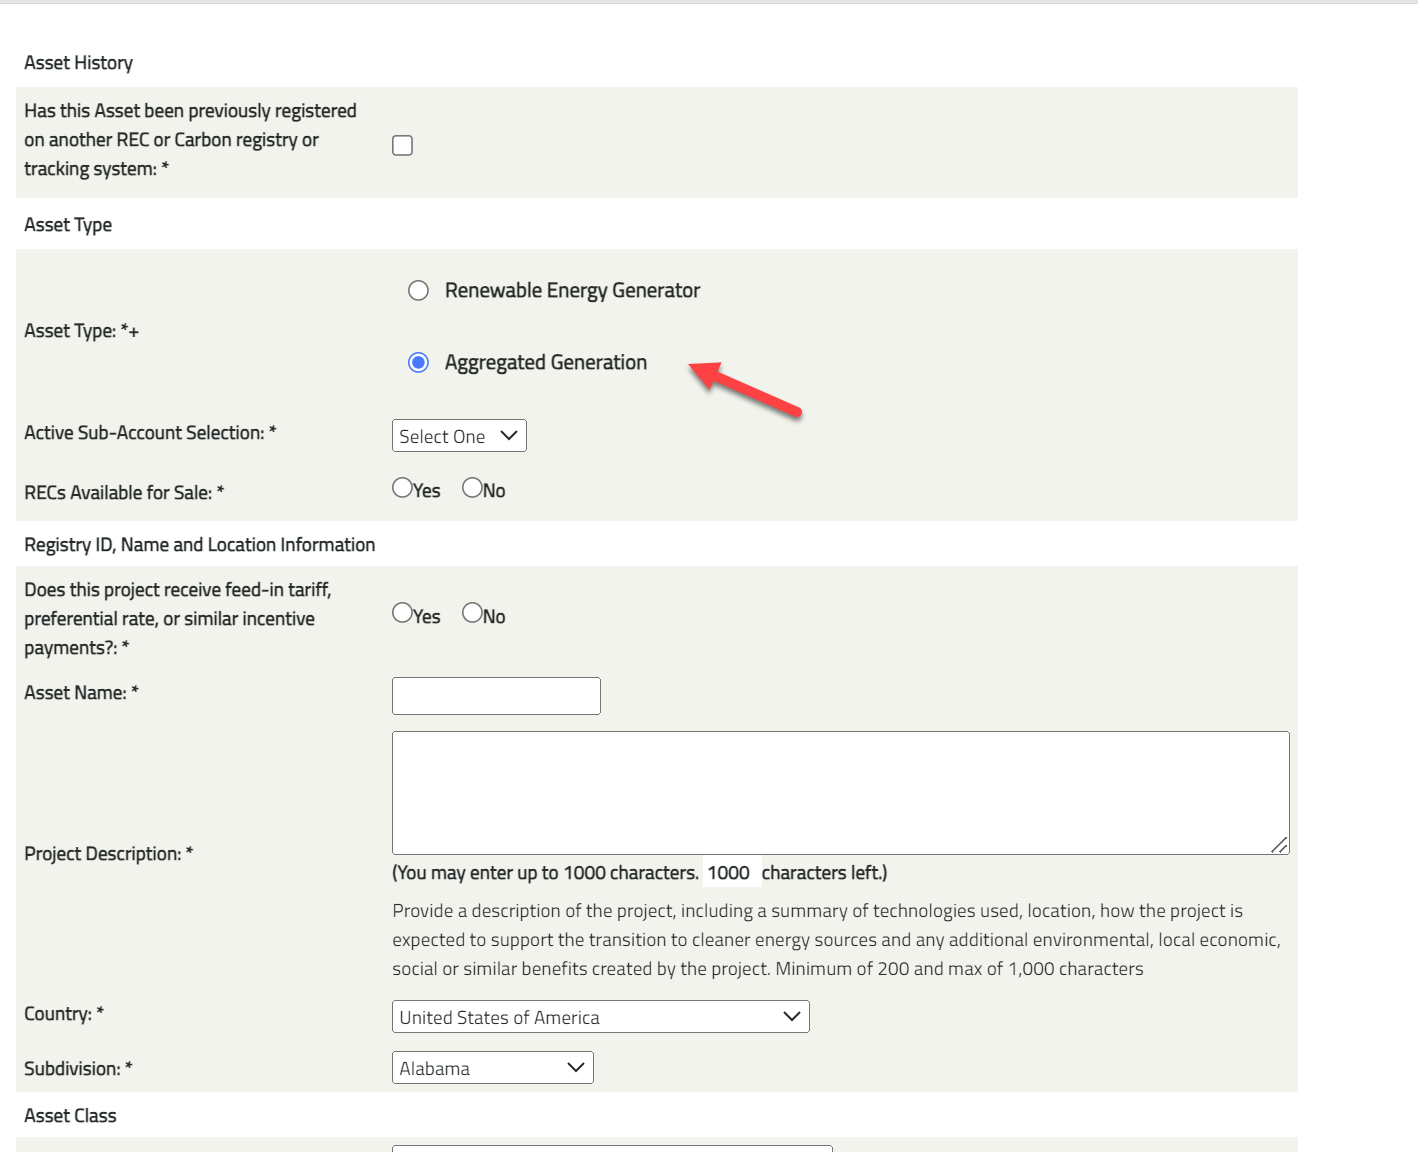Choose No for RECs Available for Sale
1418x1152 pixels.
[x=470, y=487]
